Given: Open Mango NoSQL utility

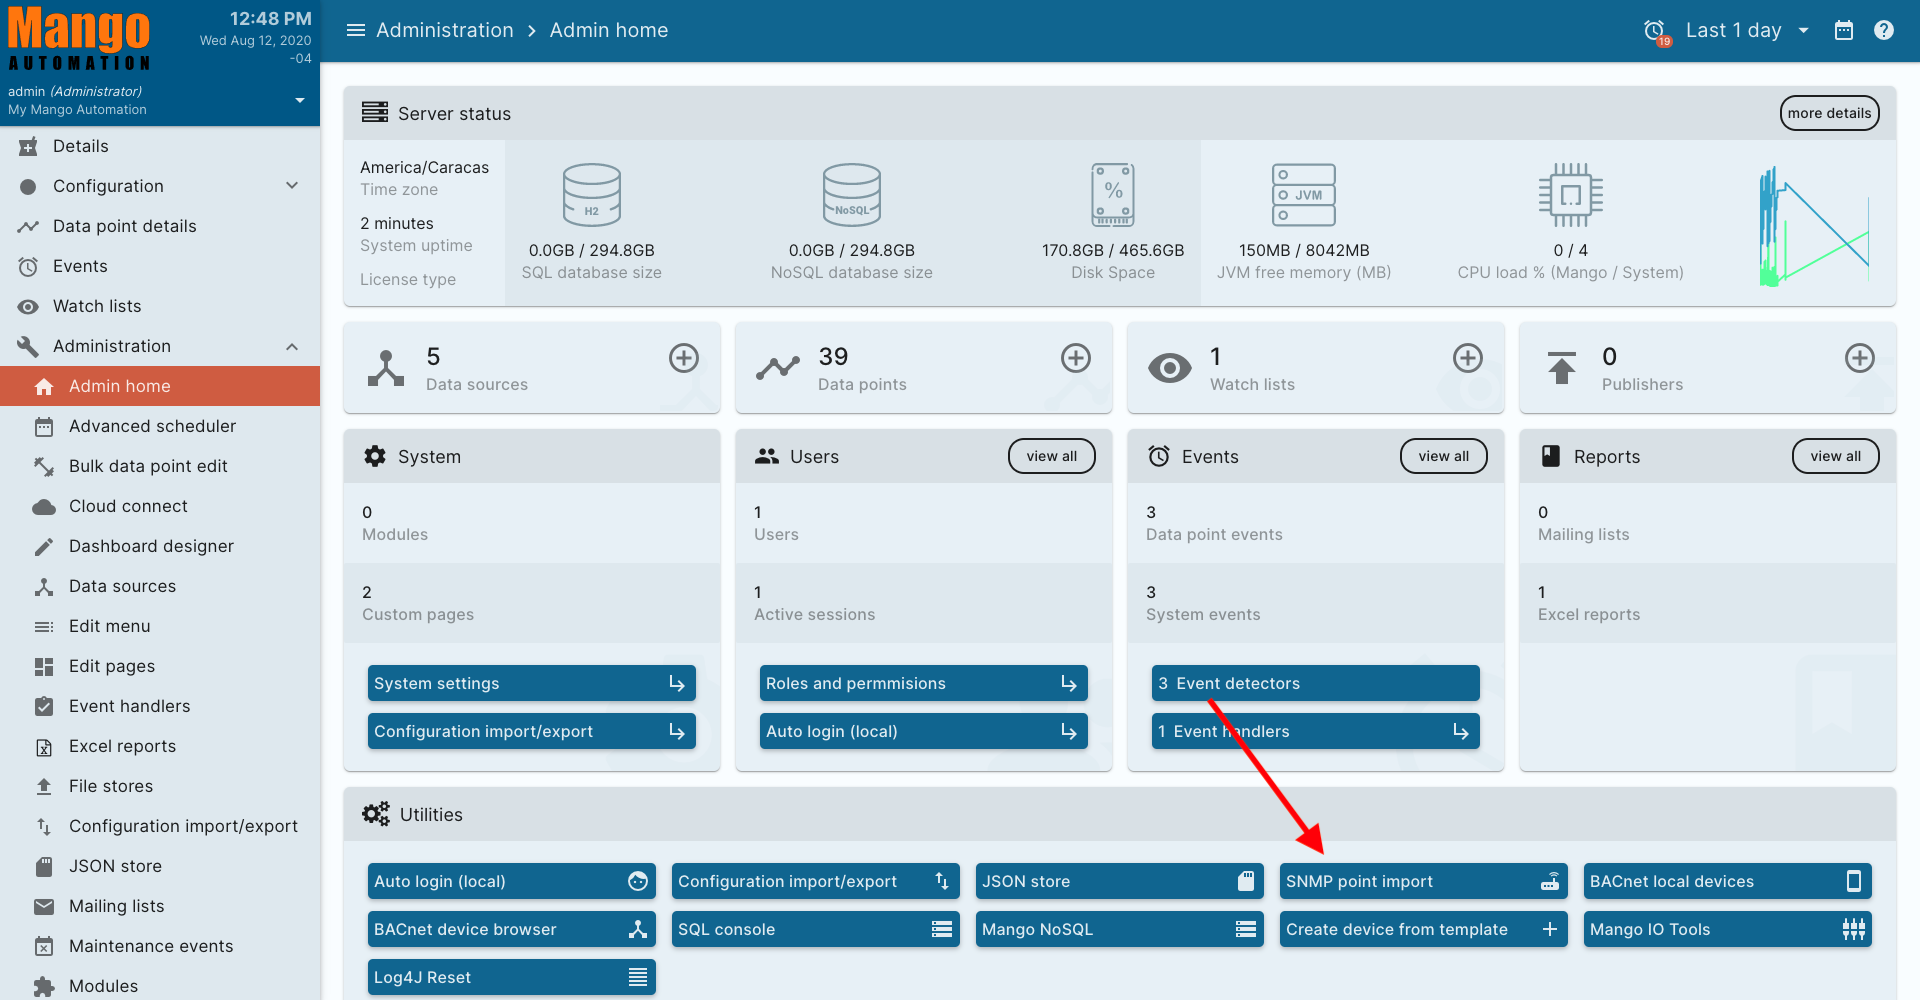Looking at the screenshot, I should click(1120, 929).
